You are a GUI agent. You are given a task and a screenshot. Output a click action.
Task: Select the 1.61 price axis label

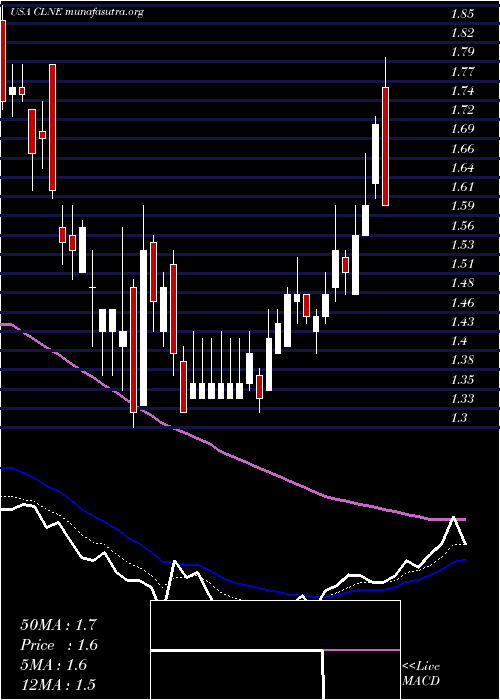462,187
